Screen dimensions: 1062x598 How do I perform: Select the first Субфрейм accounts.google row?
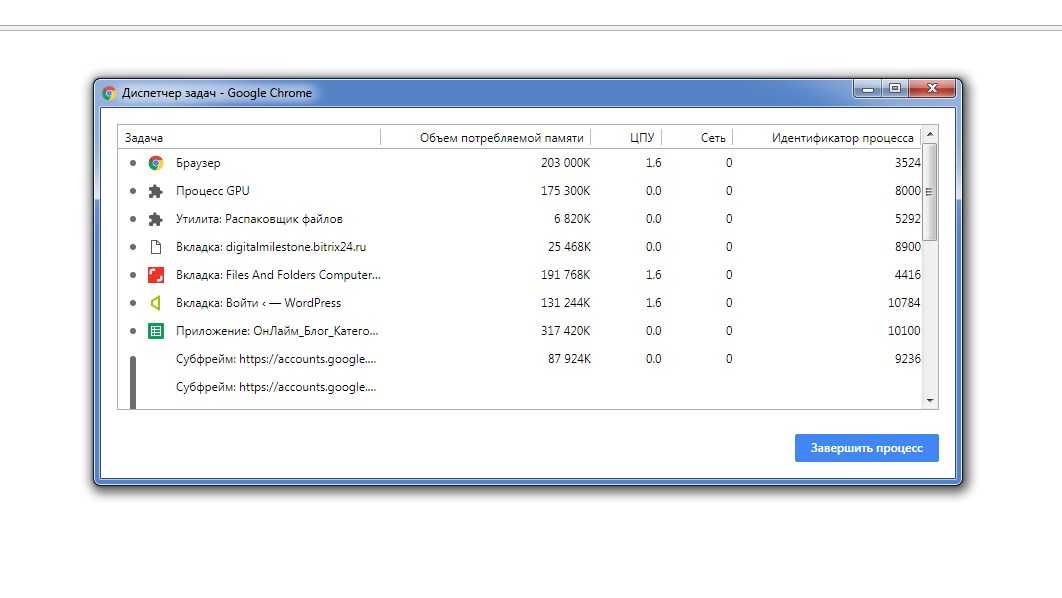pyautogui.click(x=276, y=359)
